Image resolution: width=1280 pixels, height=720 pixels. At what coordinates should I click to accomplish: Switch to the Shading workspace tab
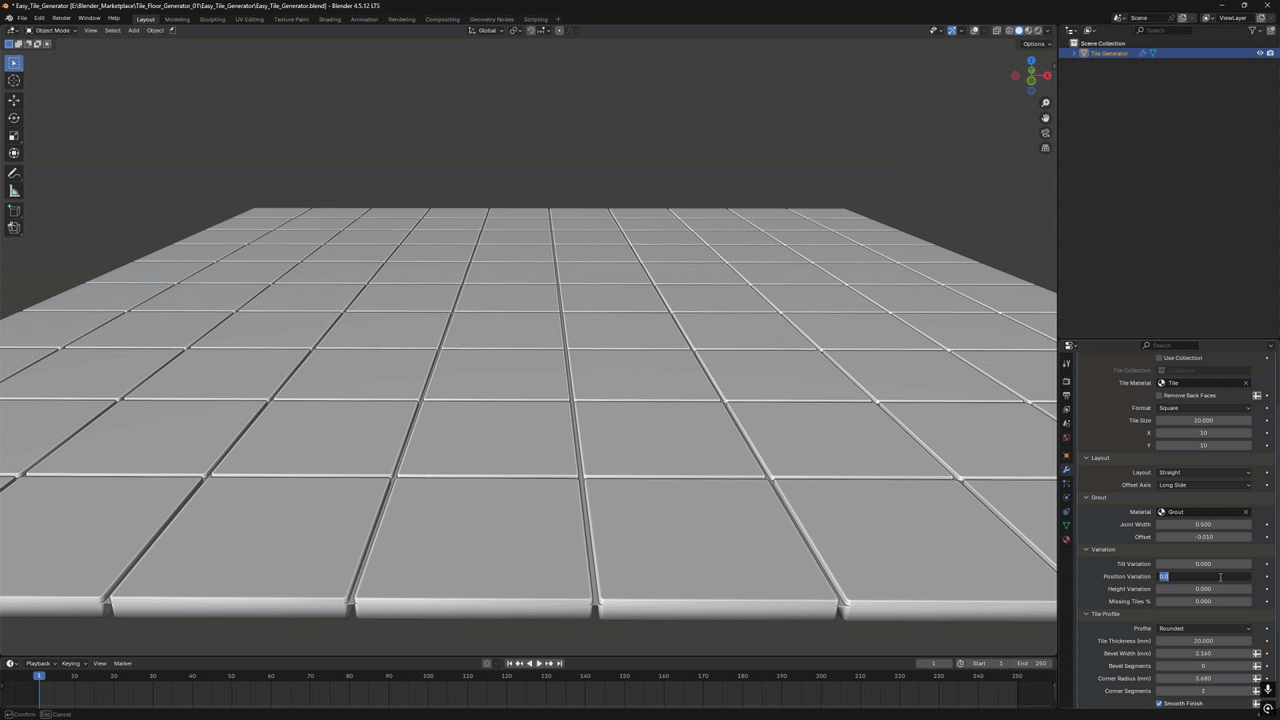(x=329, y=19)
